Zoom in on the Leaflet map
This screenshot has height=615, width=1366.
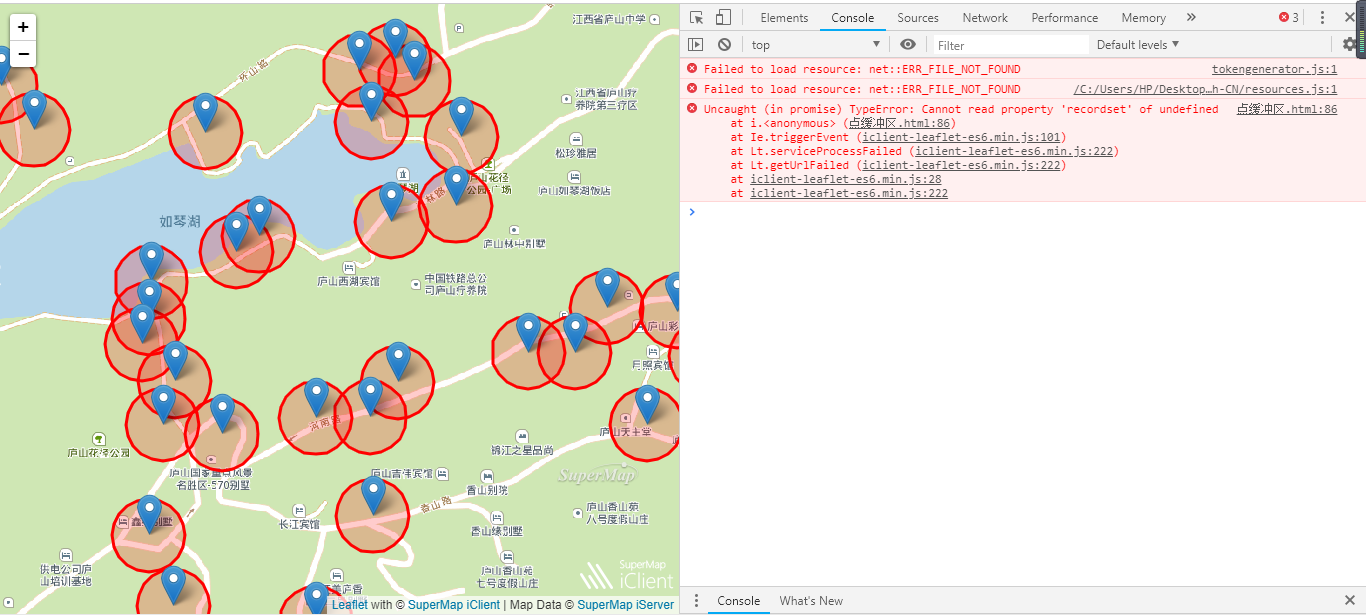23,28
